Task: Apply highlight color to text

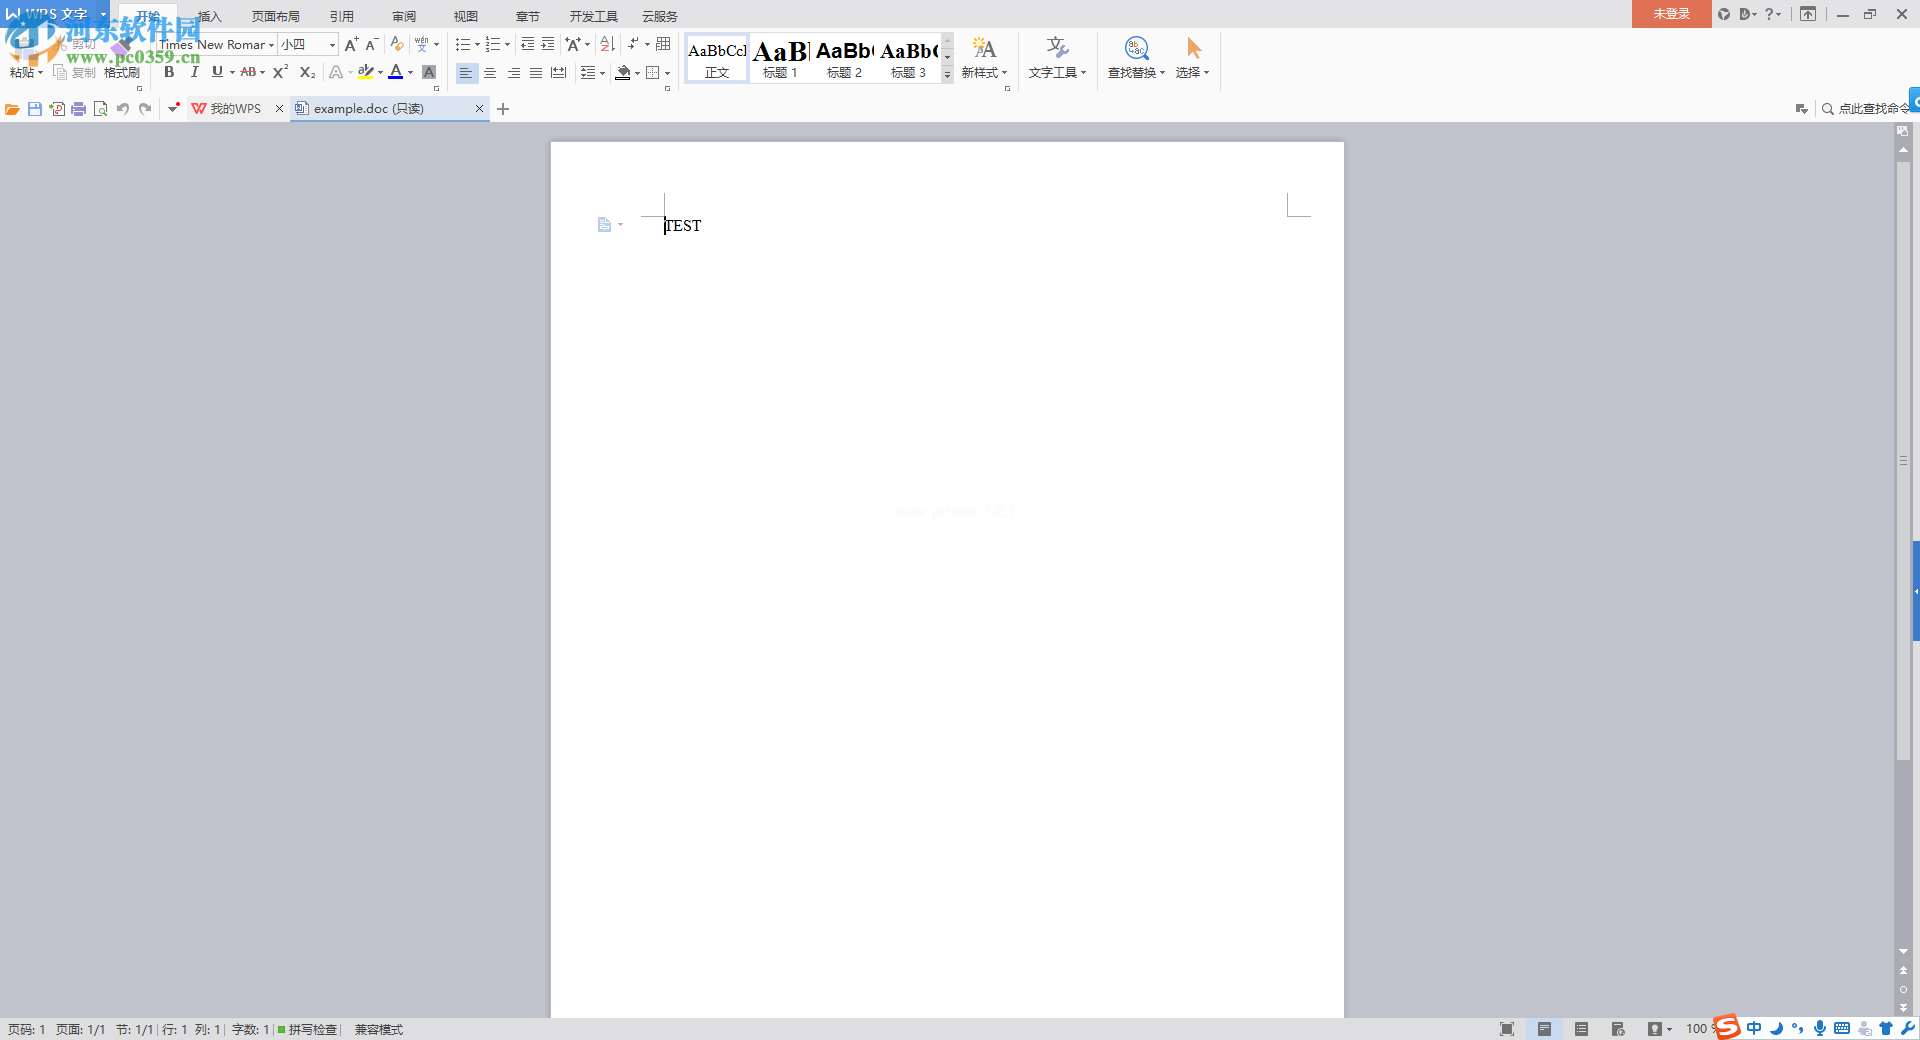Action: coord(365,72)
